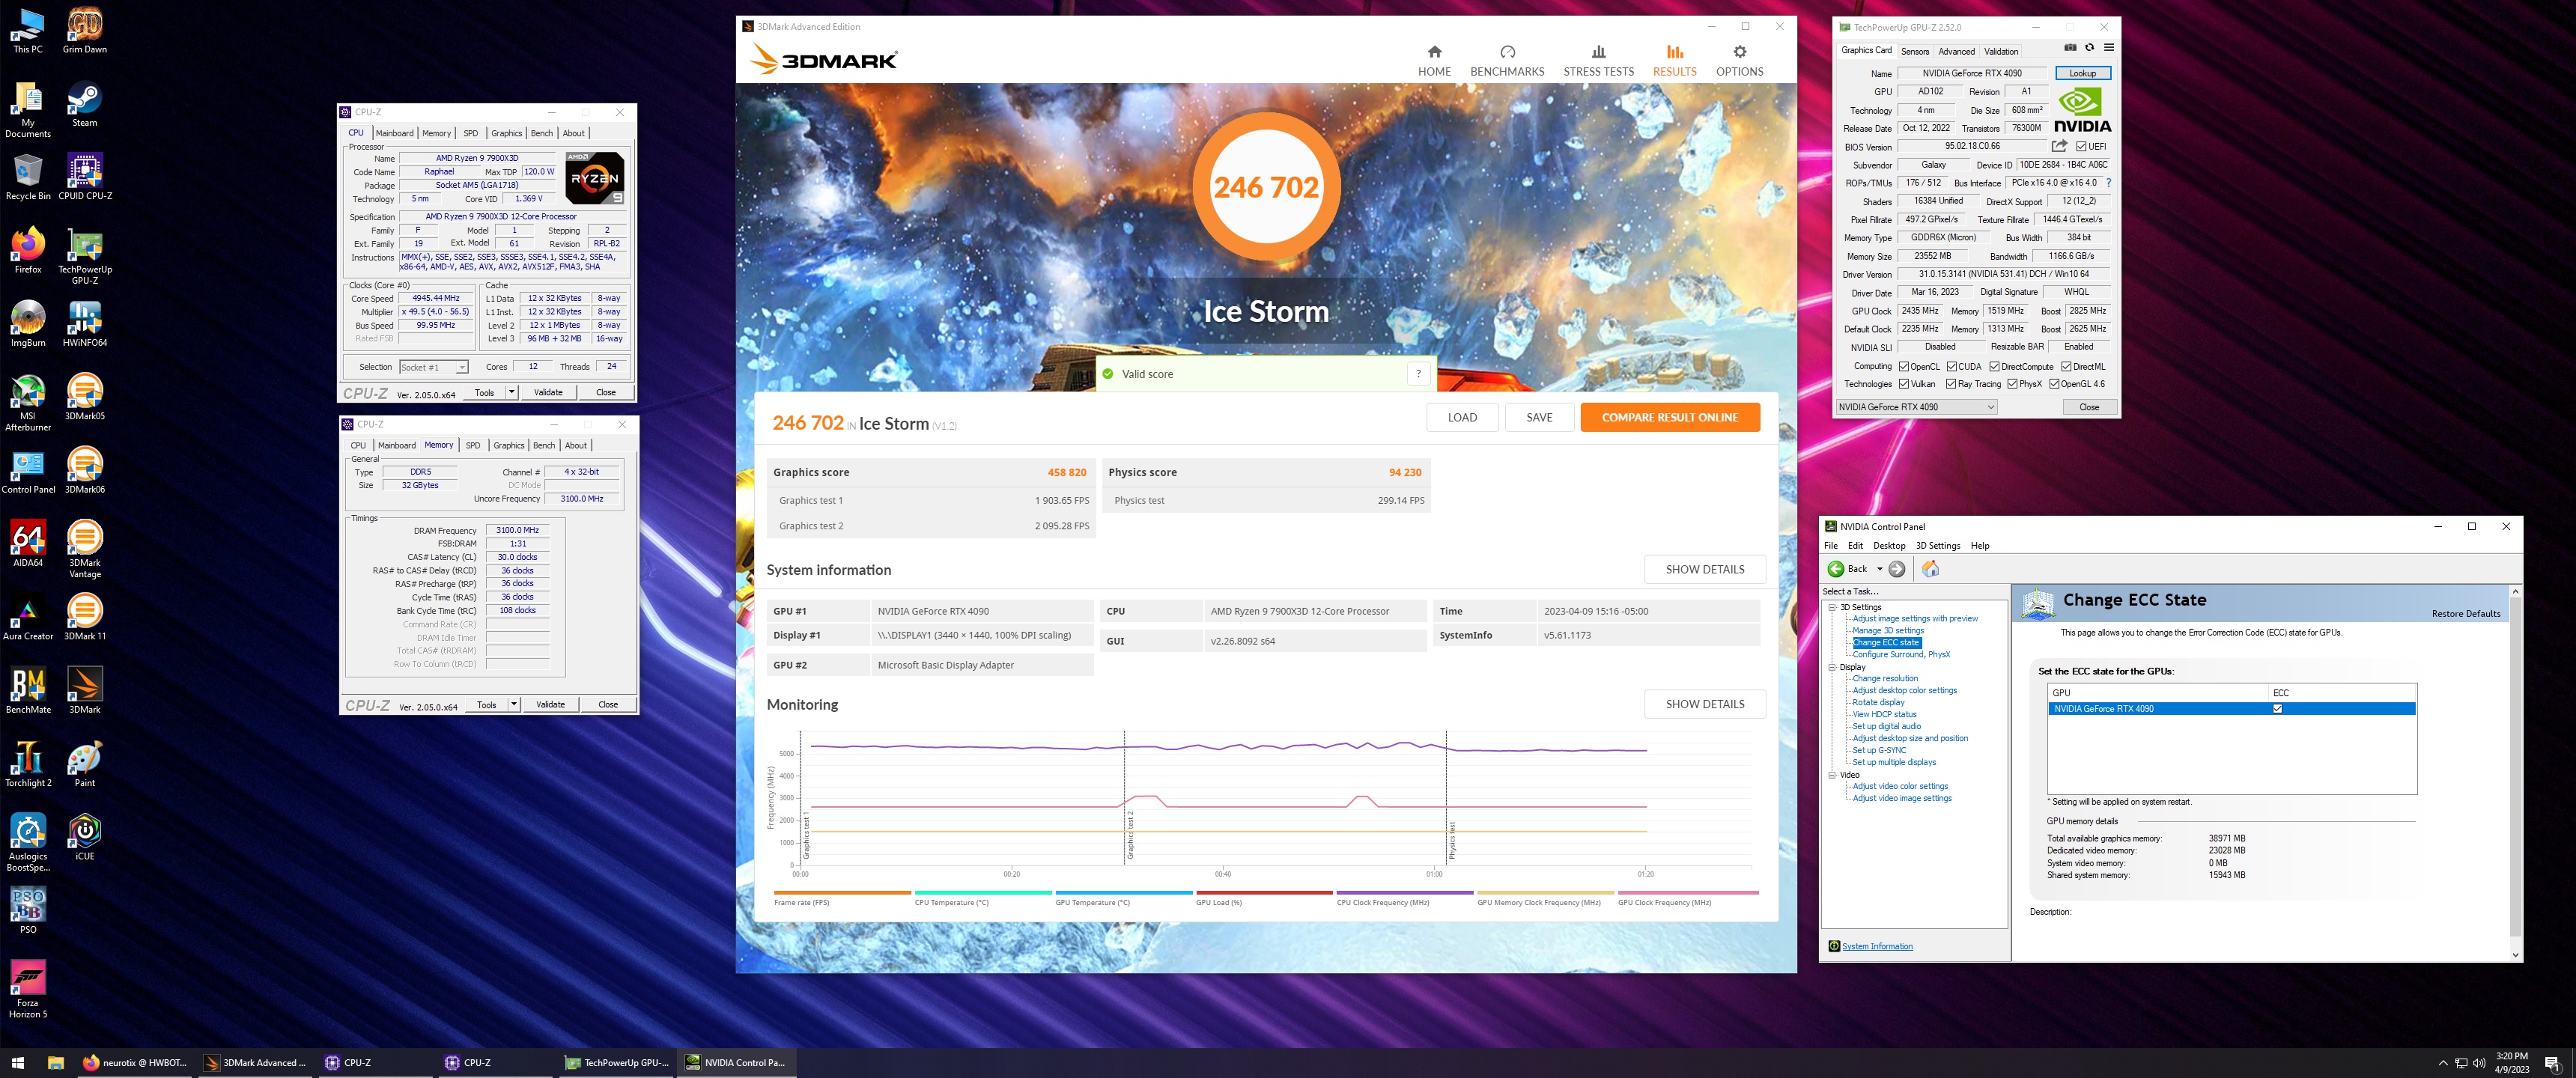
Task: Collapse the 3D Settings tree node
Action: pos(1832,607)
